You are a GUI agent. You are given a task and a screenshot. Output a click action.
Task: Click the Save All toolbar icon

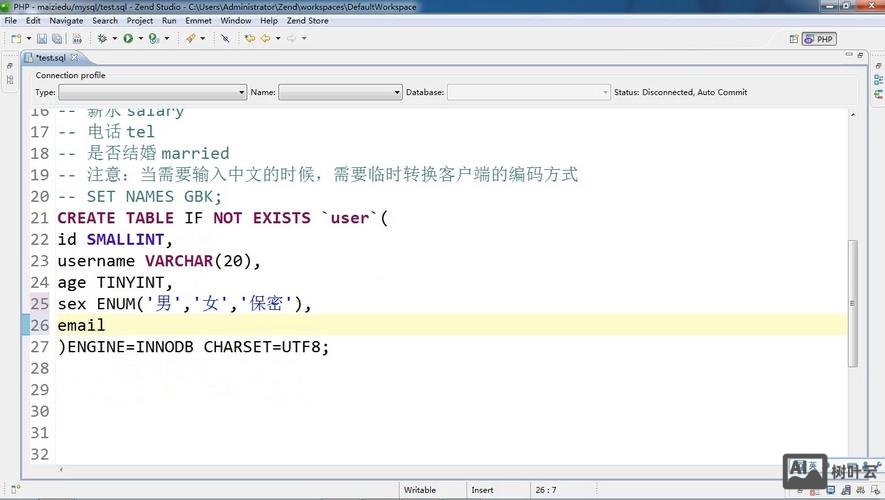pos(57,39)
